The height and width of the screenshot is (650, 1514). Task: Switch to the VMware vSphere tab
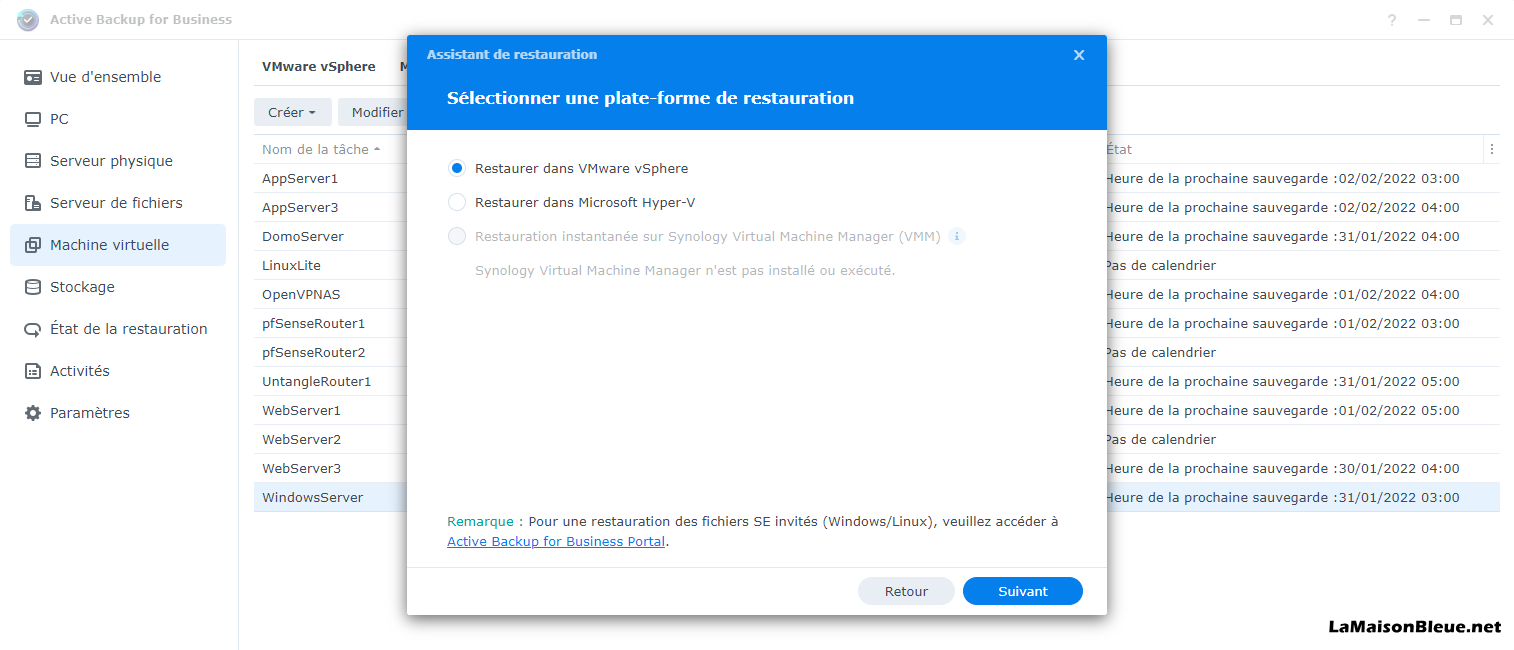pyautogui.click(x=319, y=67)
